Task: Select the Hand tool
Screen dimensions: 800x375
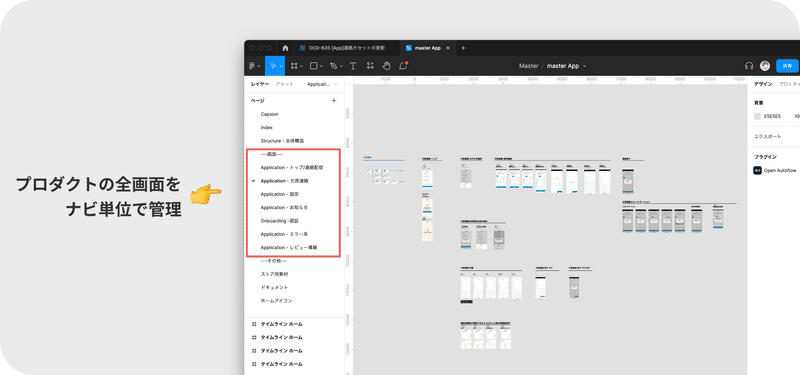Action: [387, 66]
